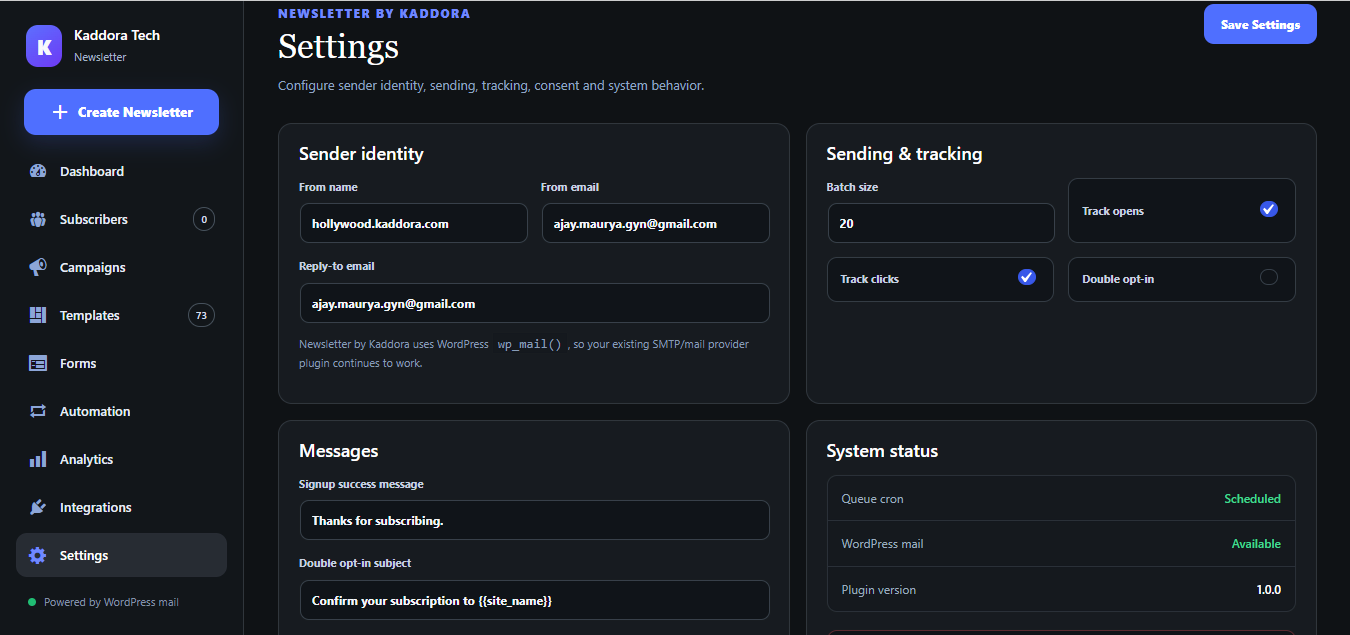
Task: Open the Campaigns megaphone icon
Action: (38, 267)
